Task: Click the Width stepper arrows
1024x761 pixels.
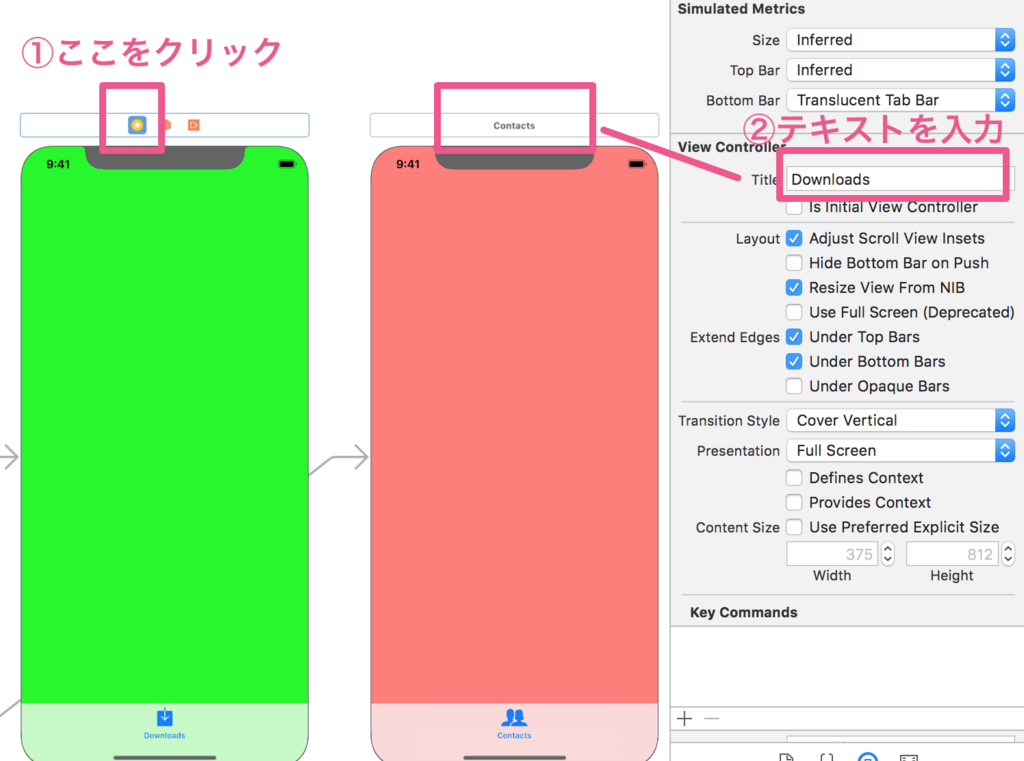Action: tap(888, 554)
